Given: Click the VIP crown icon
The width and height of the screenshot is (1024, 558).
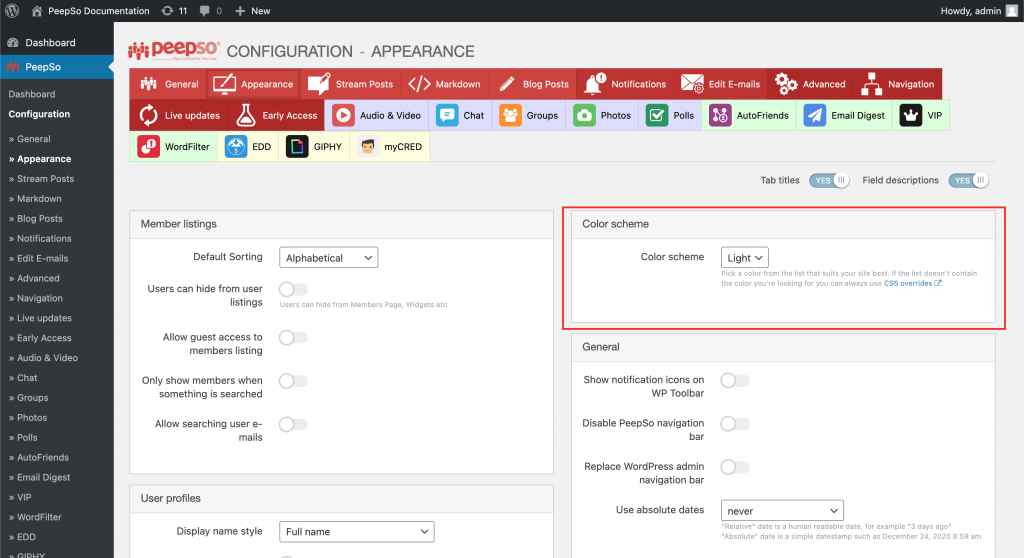Looking at the screenshot, I should 910,115.
